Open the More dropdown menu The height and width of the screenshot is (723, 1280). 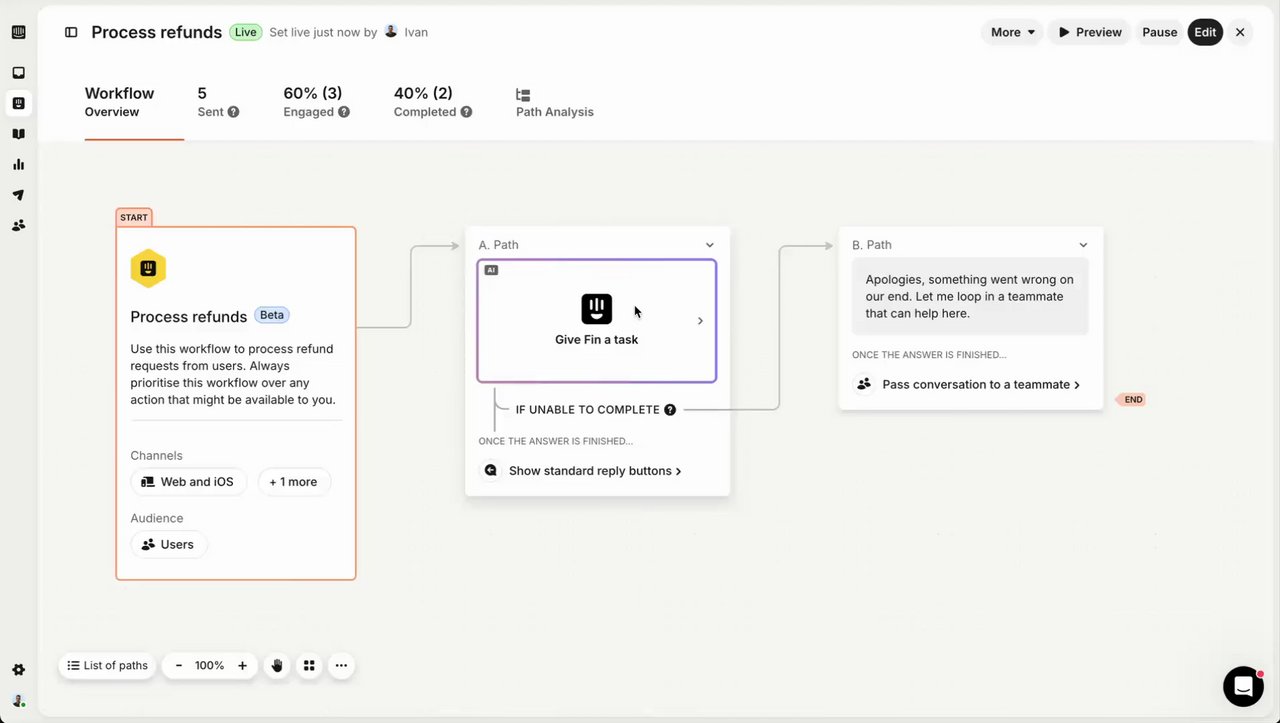tap(1012, 32)
